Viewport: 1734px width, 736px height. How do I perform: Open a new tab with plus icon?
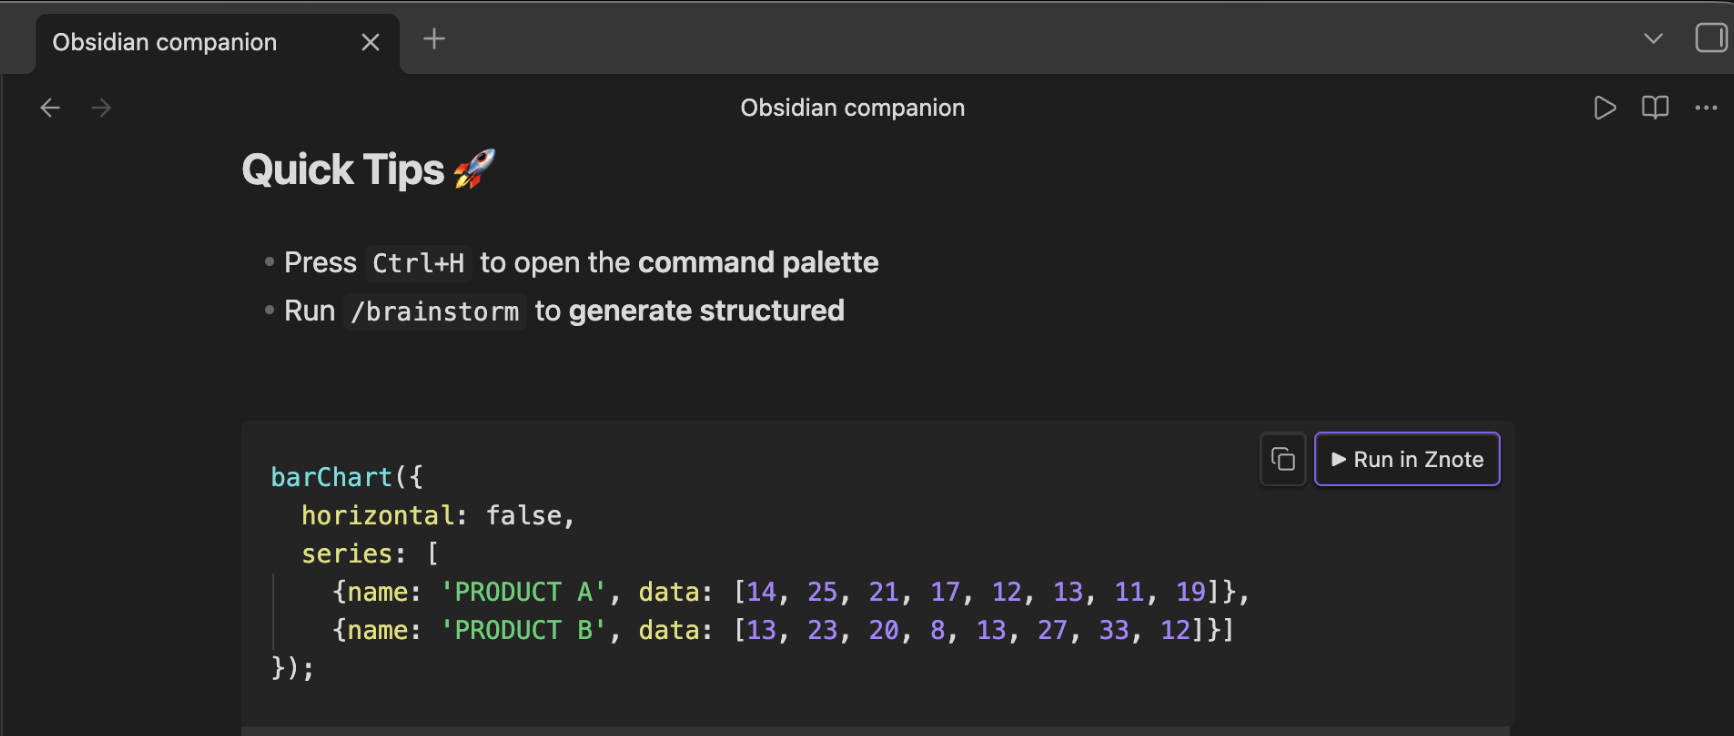click(x=434, y=39)
